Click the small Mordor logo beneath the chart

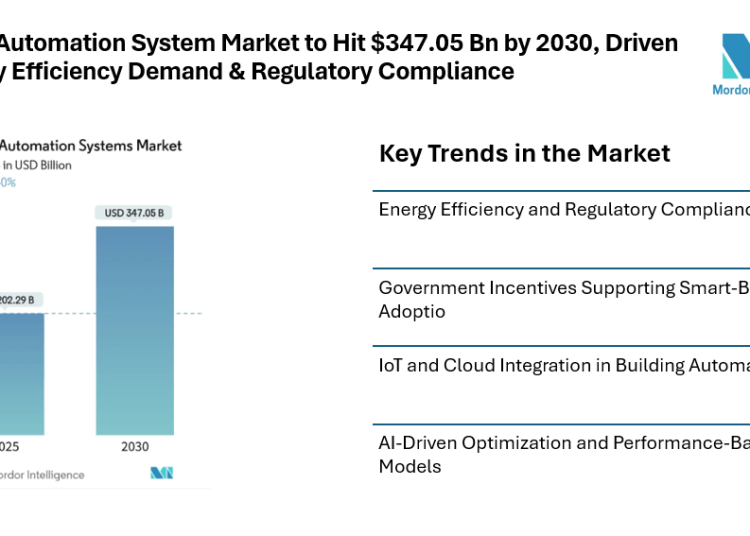pyautogui.click(x=162, y=473)
